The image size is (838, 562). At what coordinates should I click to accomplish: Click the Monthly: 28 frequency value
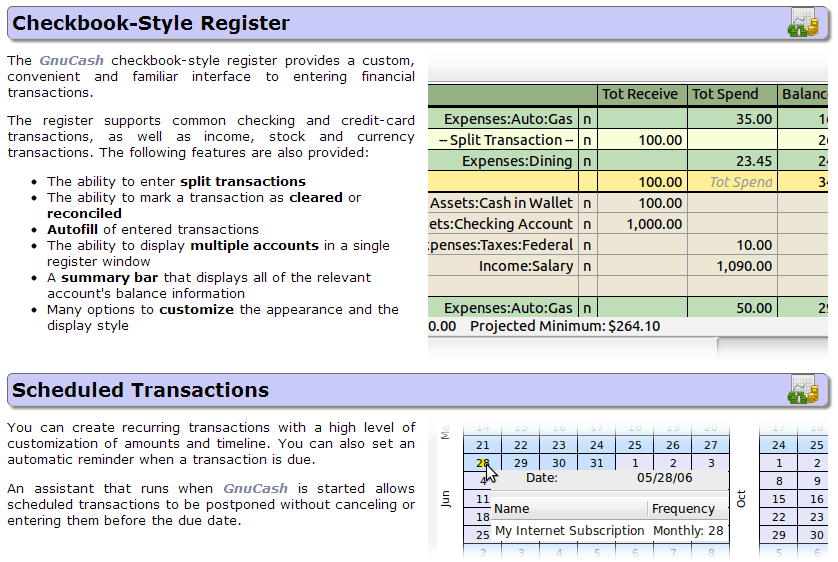pyautogui.click(x=688, y=530)
